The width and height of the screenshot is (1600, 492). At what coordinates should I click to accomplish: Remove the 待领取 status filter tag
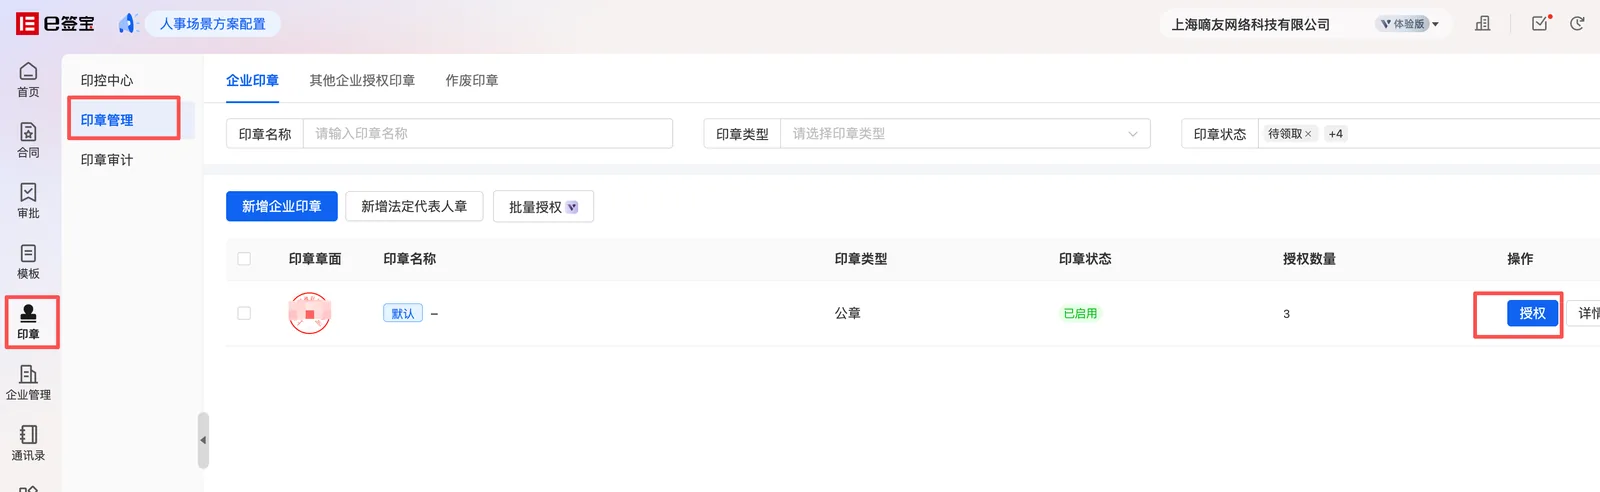pyautogui.click(x=1308, y=134)
